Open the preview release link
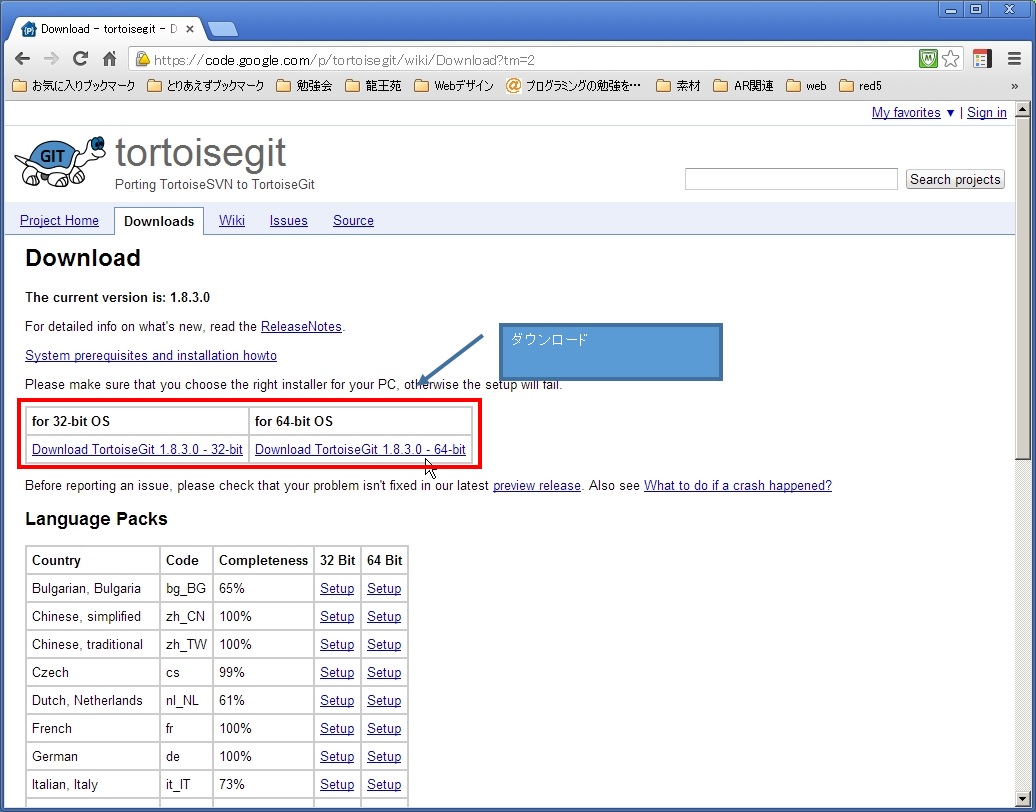This screenshot has height=812, width=1036. coord(536,486)
